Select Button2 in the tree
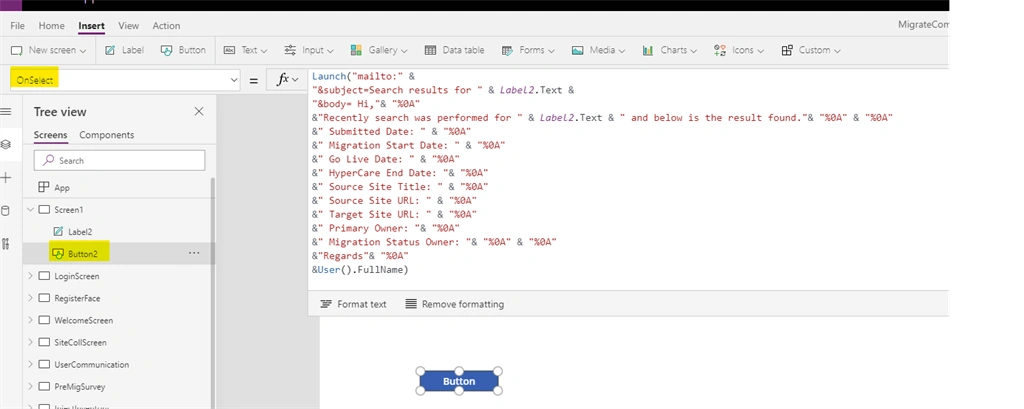 [x=83, y=254]
